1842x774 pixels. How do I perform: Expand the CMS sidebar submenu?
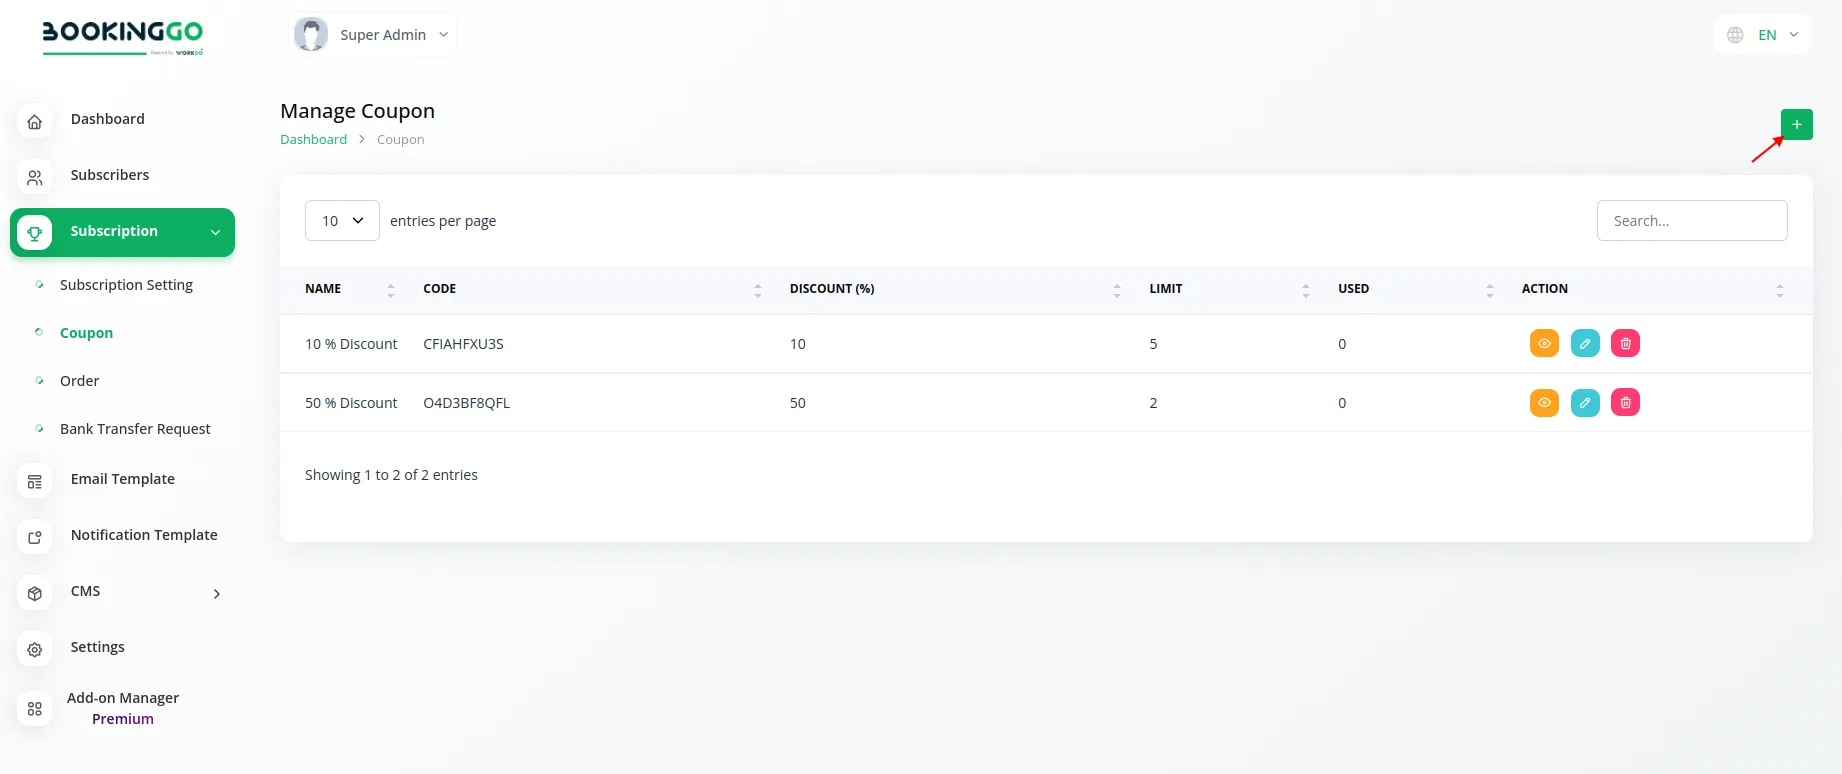pyautogui.click(x=216, y=594)
